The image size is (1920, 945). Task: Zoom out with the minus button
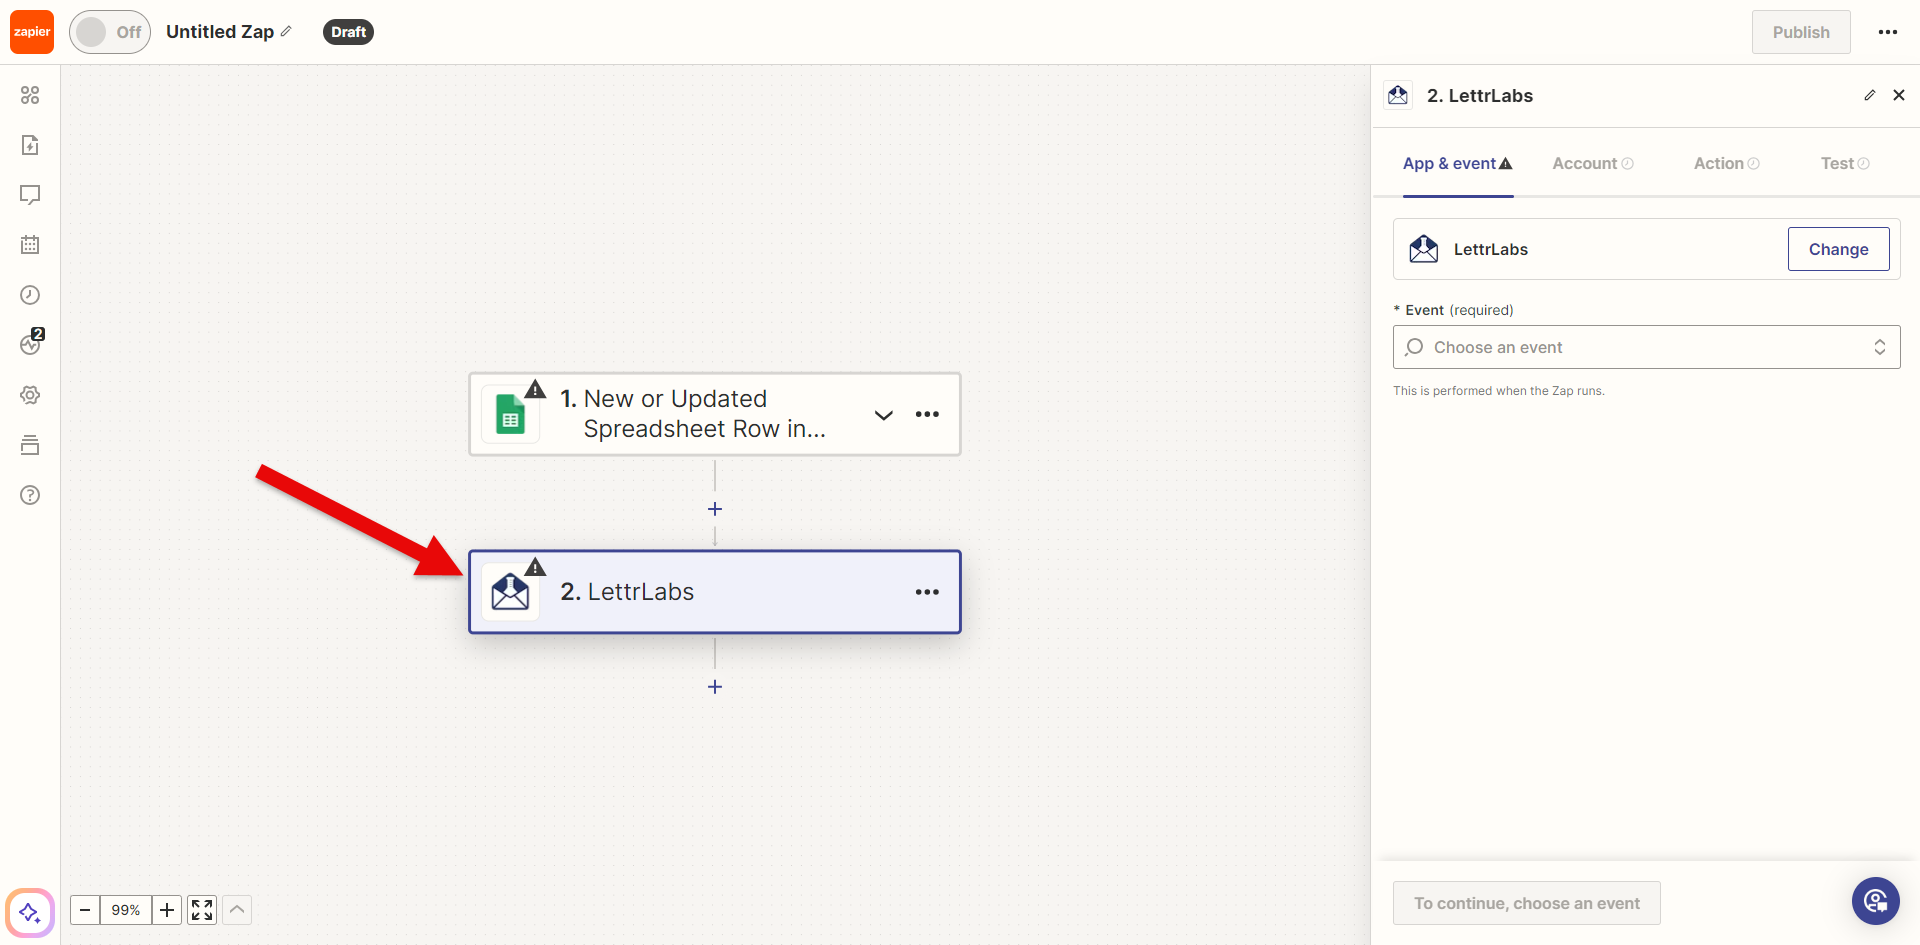coord(85,910)
